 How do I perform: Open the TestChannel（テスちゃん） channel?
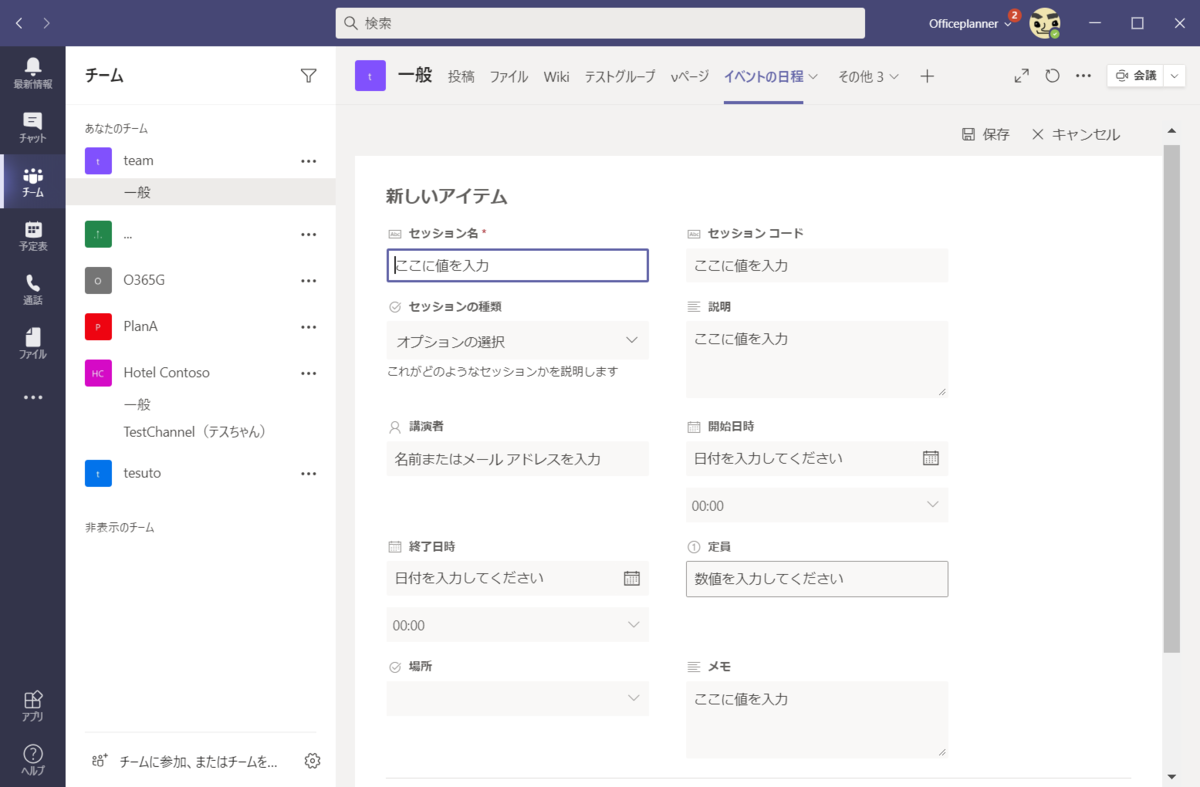pos(195,432)
